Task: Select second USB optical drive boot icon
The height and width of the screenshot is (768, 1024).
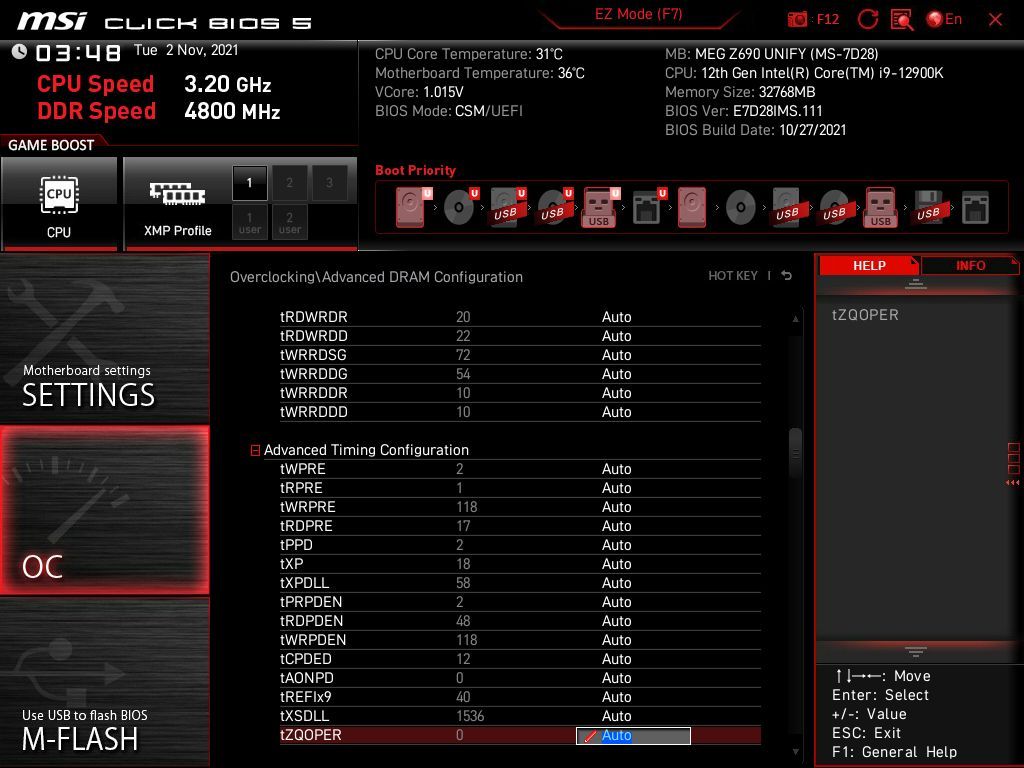Action: pos(835,207)
